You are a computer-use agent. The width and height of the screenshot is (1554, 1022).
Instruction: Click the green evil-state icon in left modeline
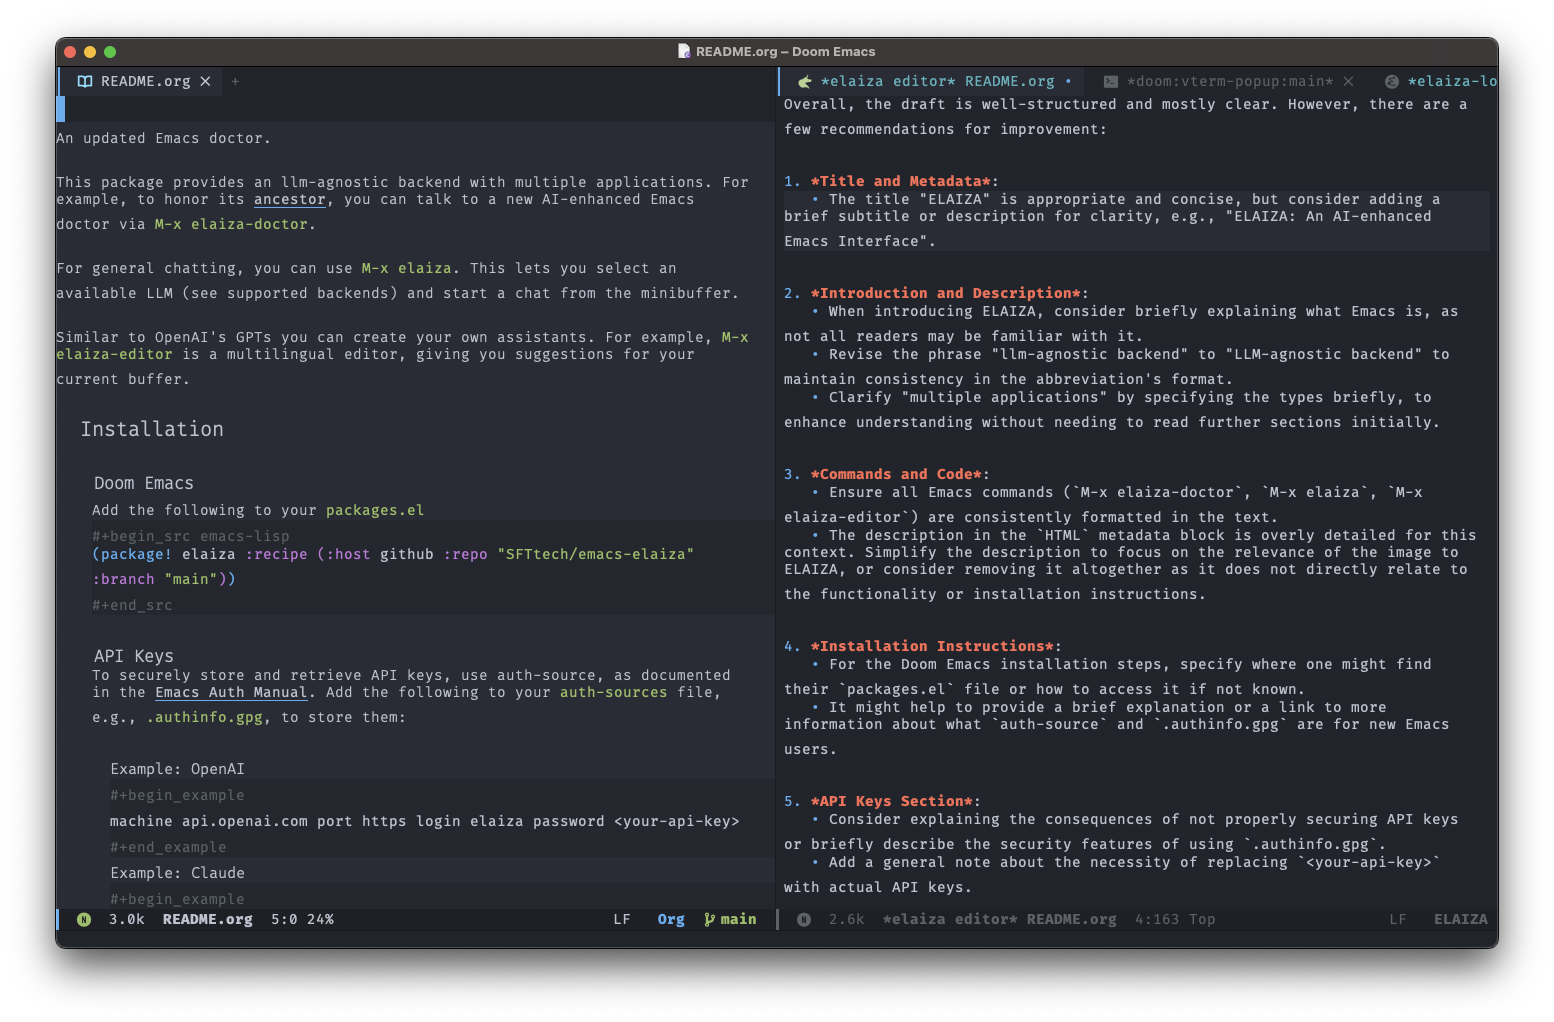(84, 919)
